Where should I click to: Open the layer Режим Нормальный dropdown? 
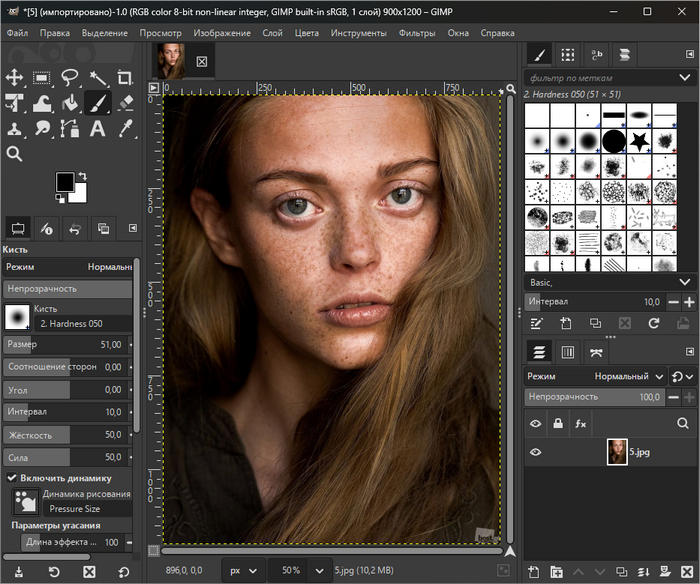tap(628, 376)
